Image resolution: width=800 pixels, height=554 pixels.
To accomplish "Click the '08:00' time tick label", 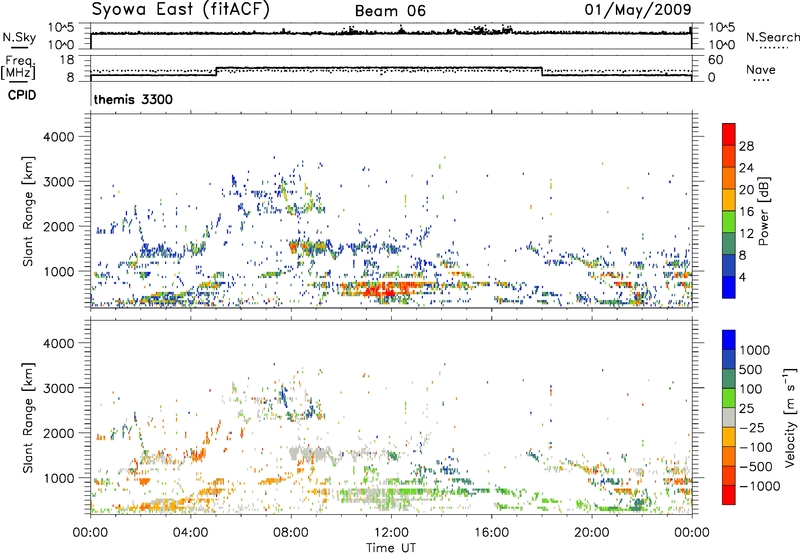I will (291, 533).
